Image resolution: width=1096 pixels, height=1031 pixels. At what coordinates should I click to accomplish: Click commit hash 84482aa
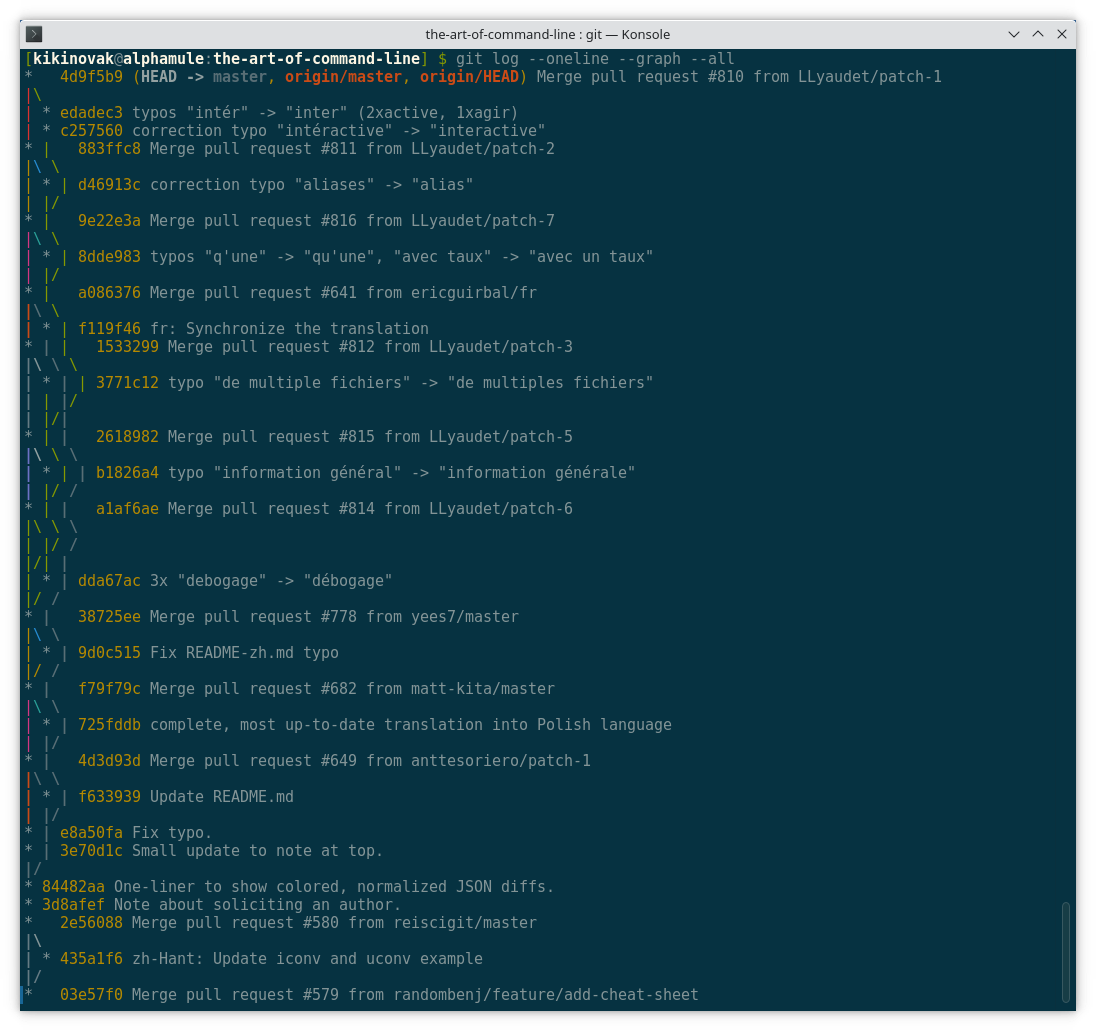point(73,887)
